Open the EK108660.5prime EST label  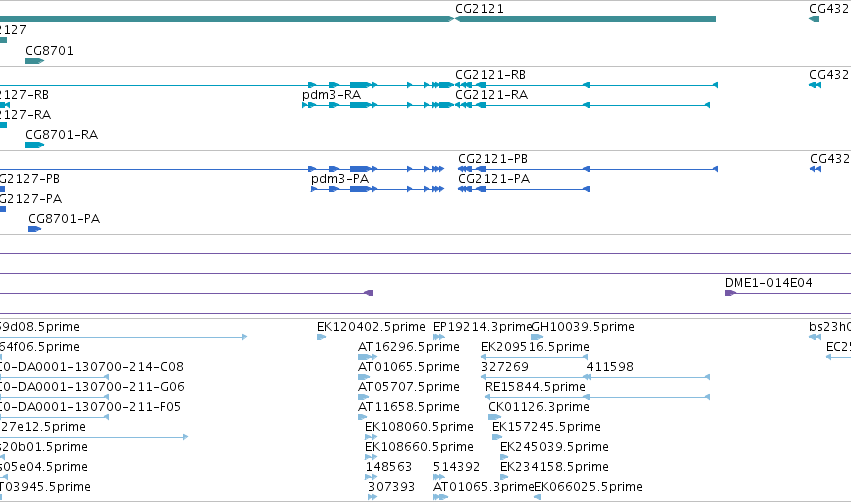click(419, 447)
